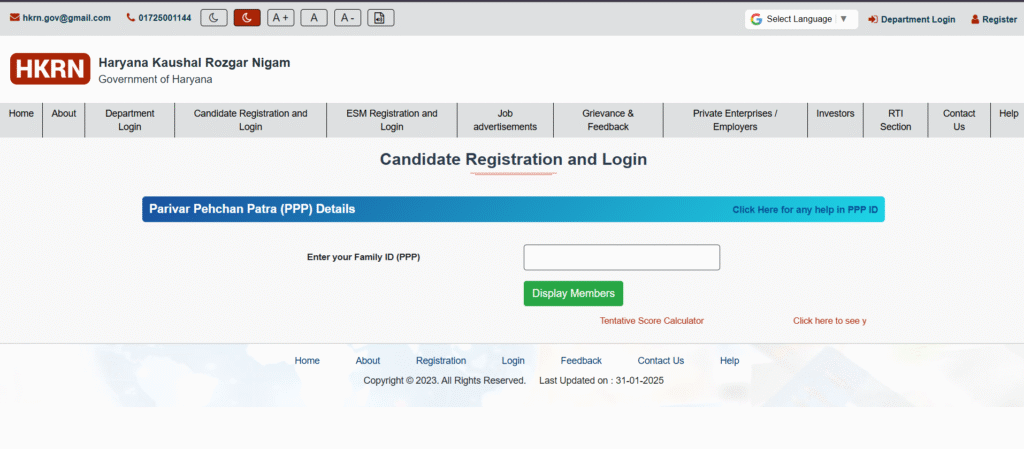Open Department Login in top bar
1024x449 pixels.
(x=912, y=19)
